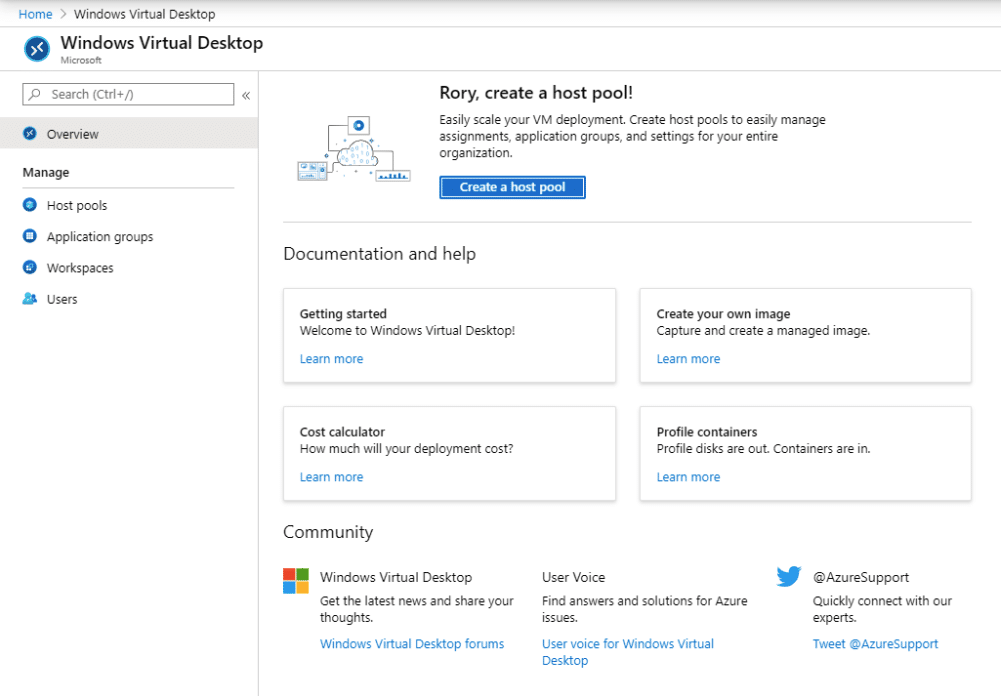The width and height of the screenshot is (1001, 696).
Task: Click the User Voice community title
Action: (573, 577)
